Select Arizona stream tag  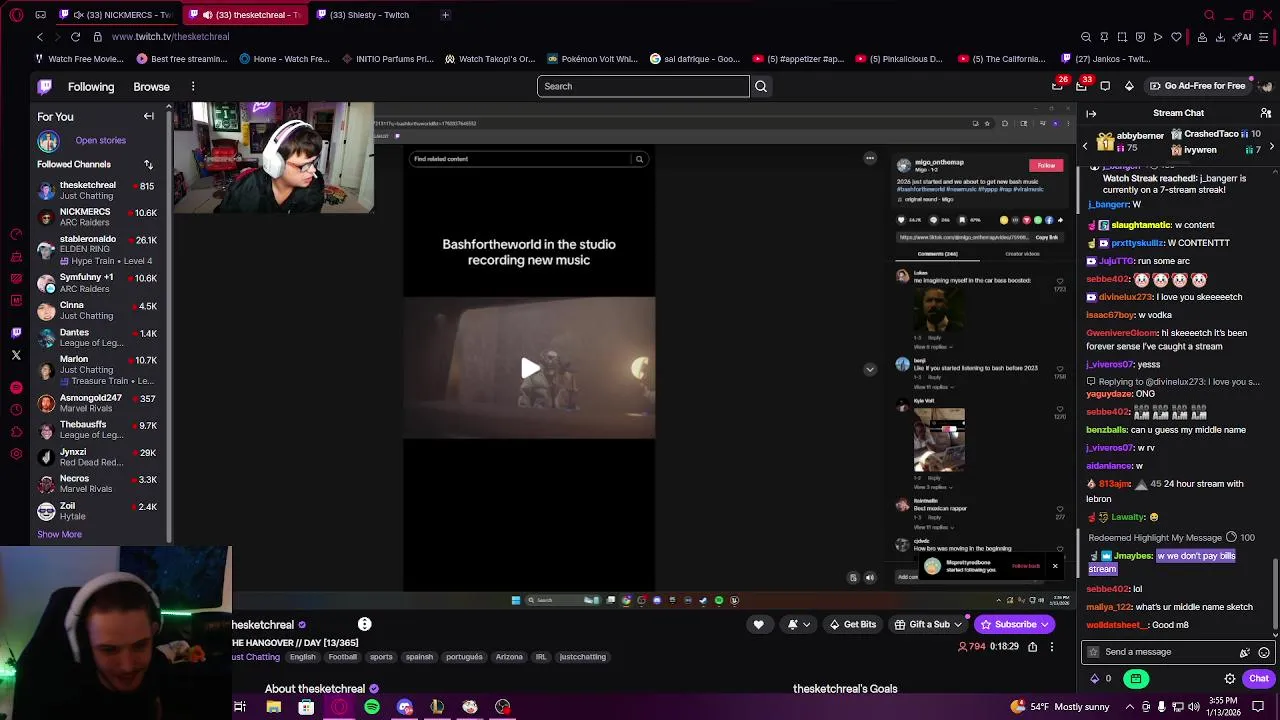pyautogui.click(x=509, y=657)
